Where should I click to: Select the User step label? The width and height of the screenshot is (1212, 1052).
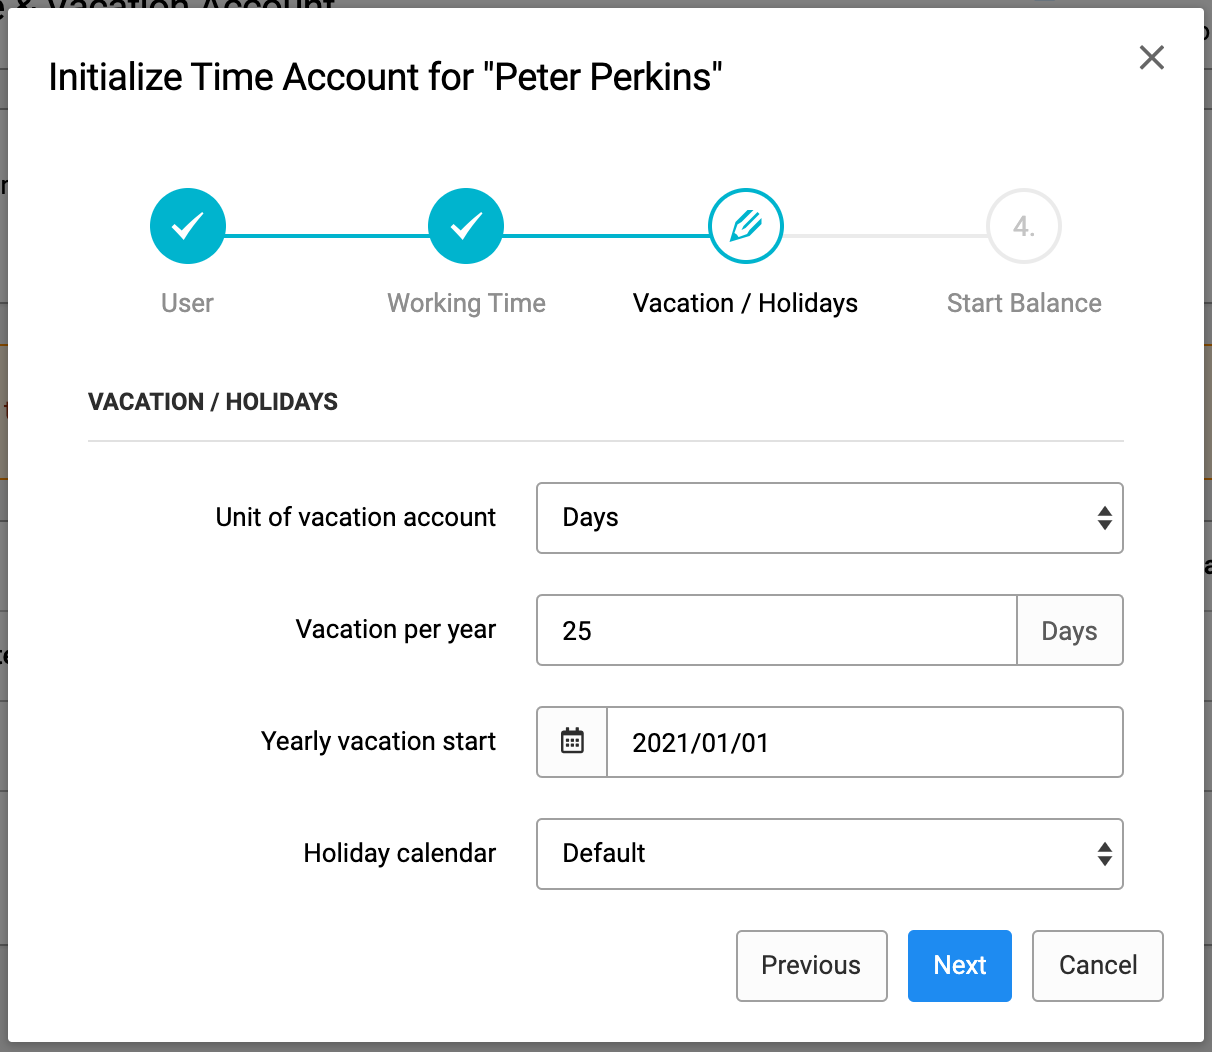tap(188, 303)
